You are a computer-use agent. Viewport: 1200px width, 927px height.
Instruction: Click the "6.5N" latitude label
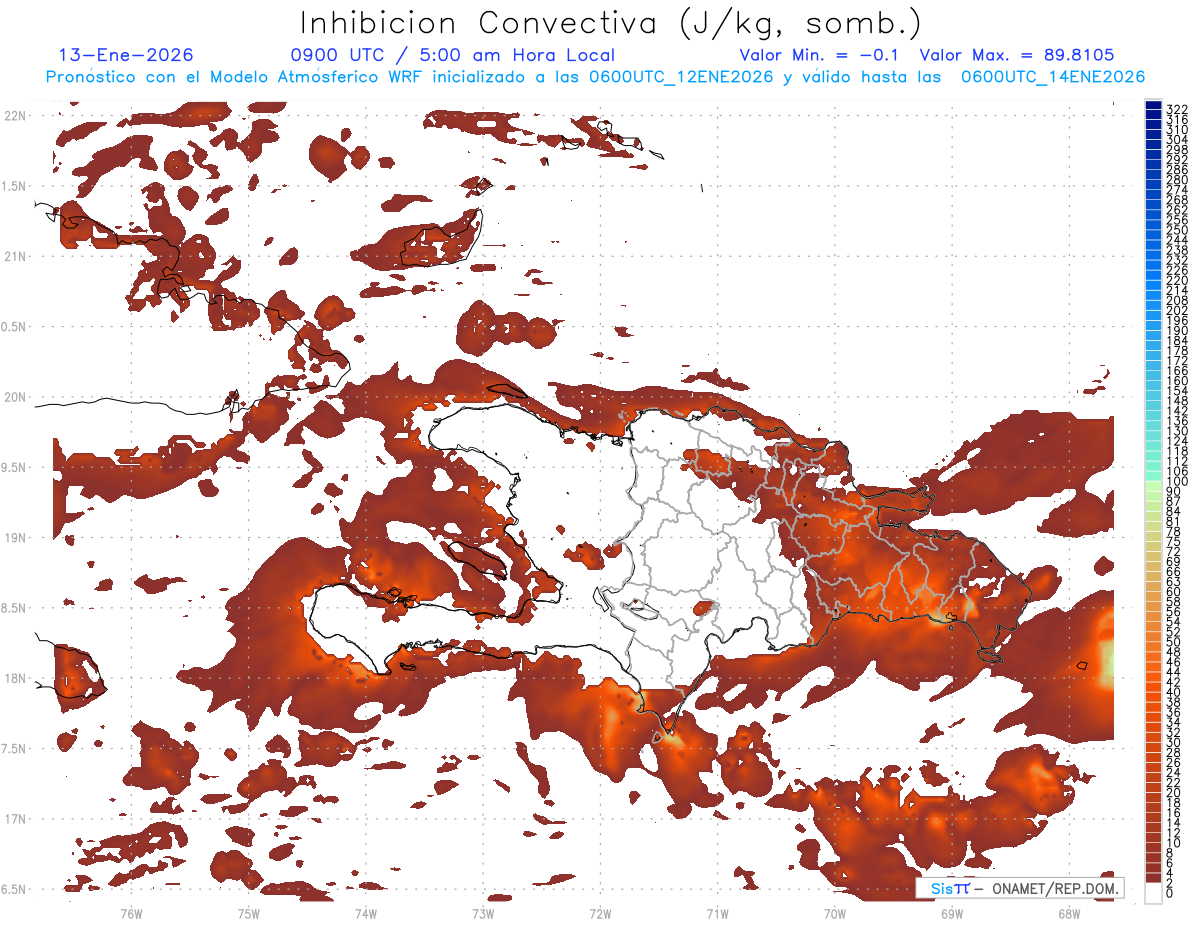[14, 889]
